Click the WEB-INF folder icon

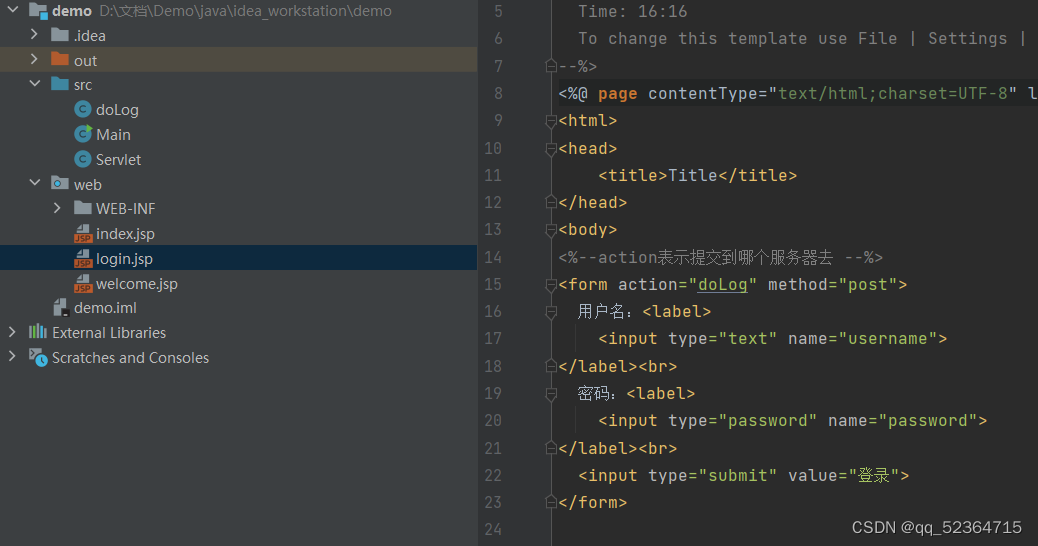(x=83, y=208)
